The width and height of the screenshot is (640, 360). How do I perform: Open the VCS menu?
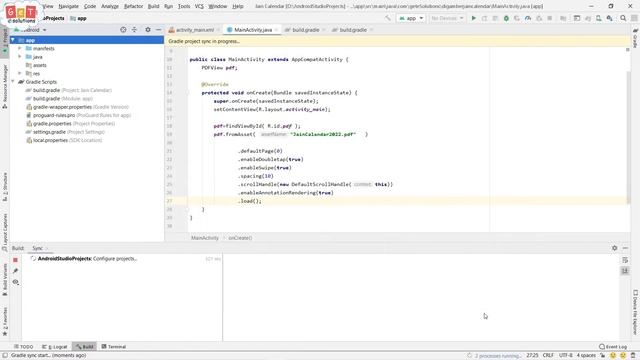[199, 6]
